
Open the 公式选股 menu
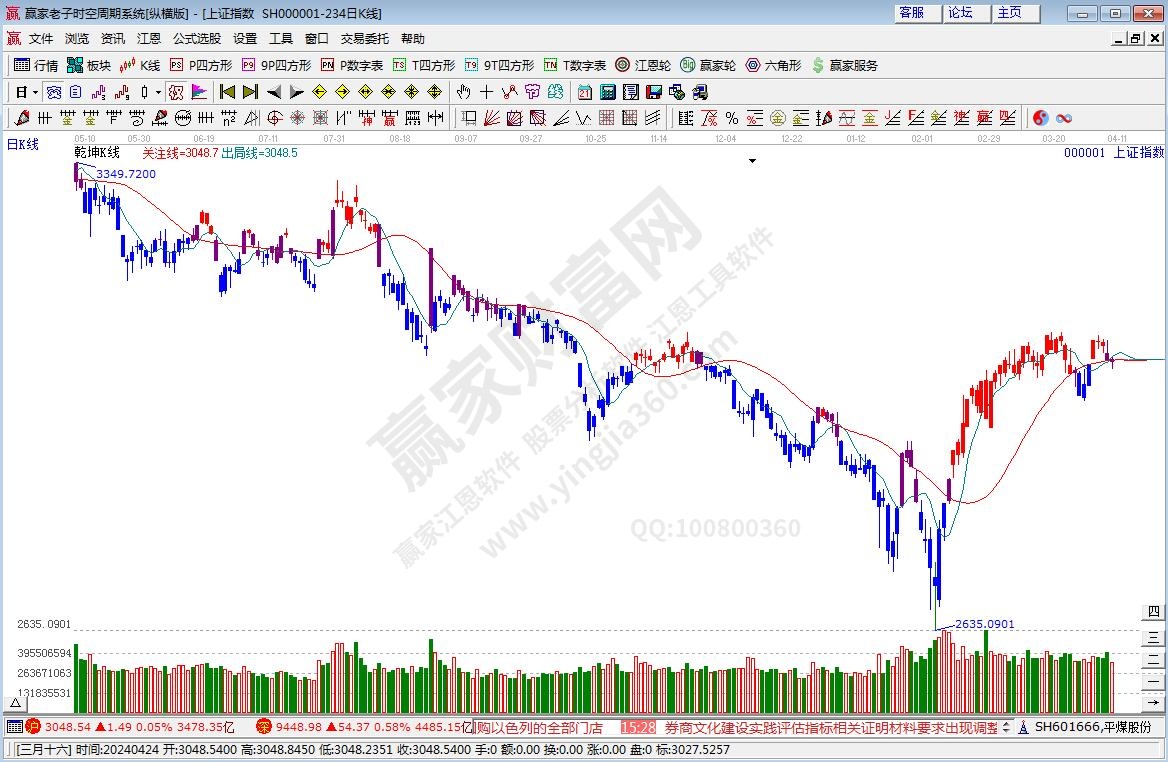tap(196, 38)
